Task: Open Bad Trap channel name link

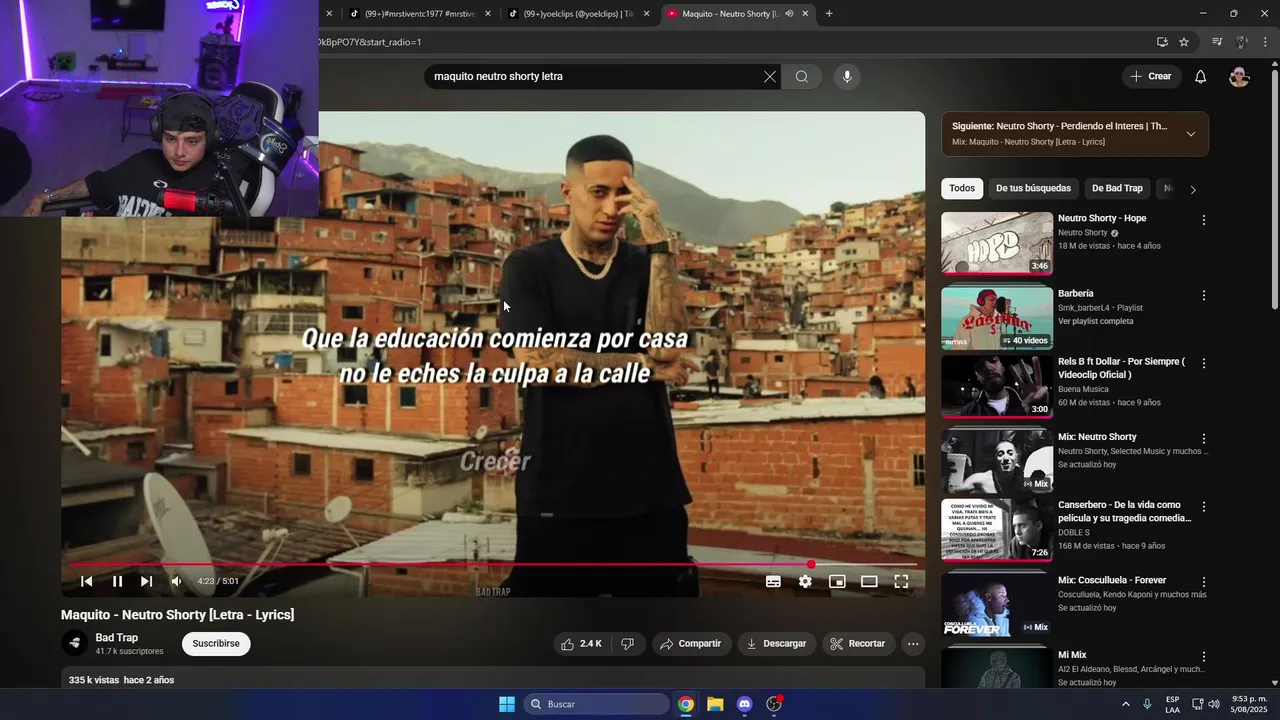Action: coord(117,638)
